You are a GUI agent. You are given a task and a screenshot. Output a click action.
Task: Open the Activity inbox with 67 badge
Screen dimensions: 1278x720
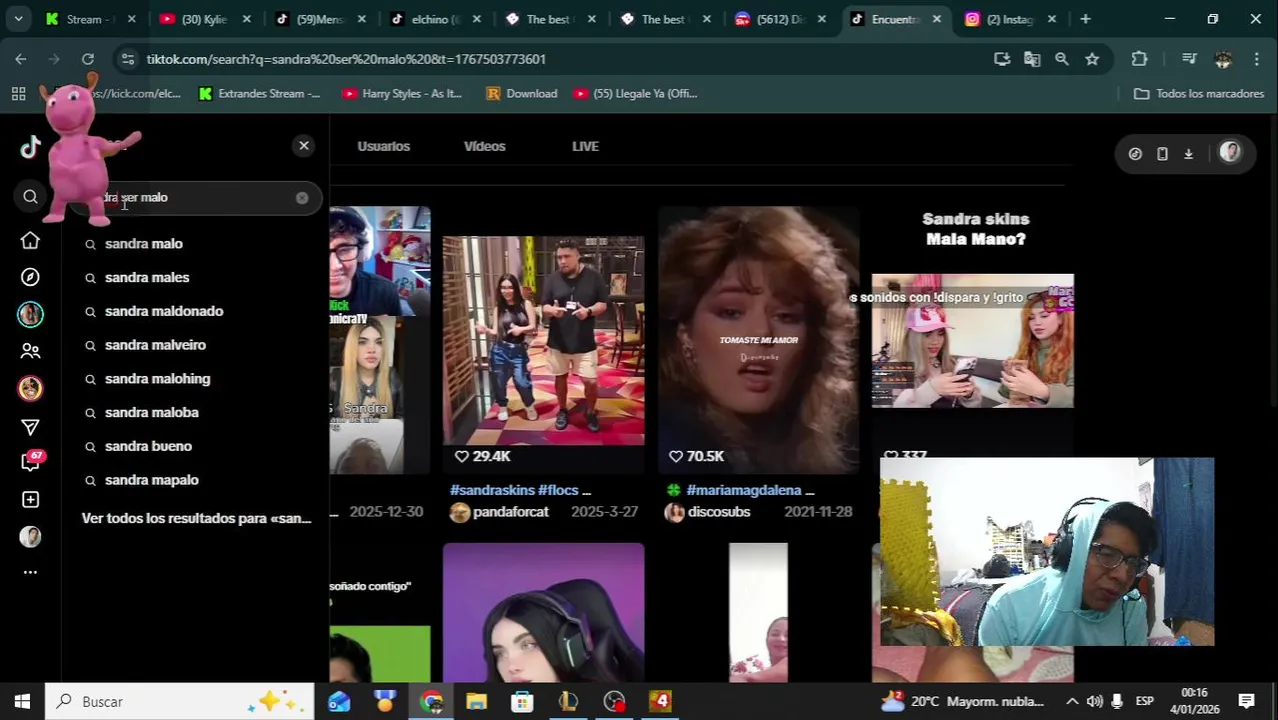click(x=31, y=461)
